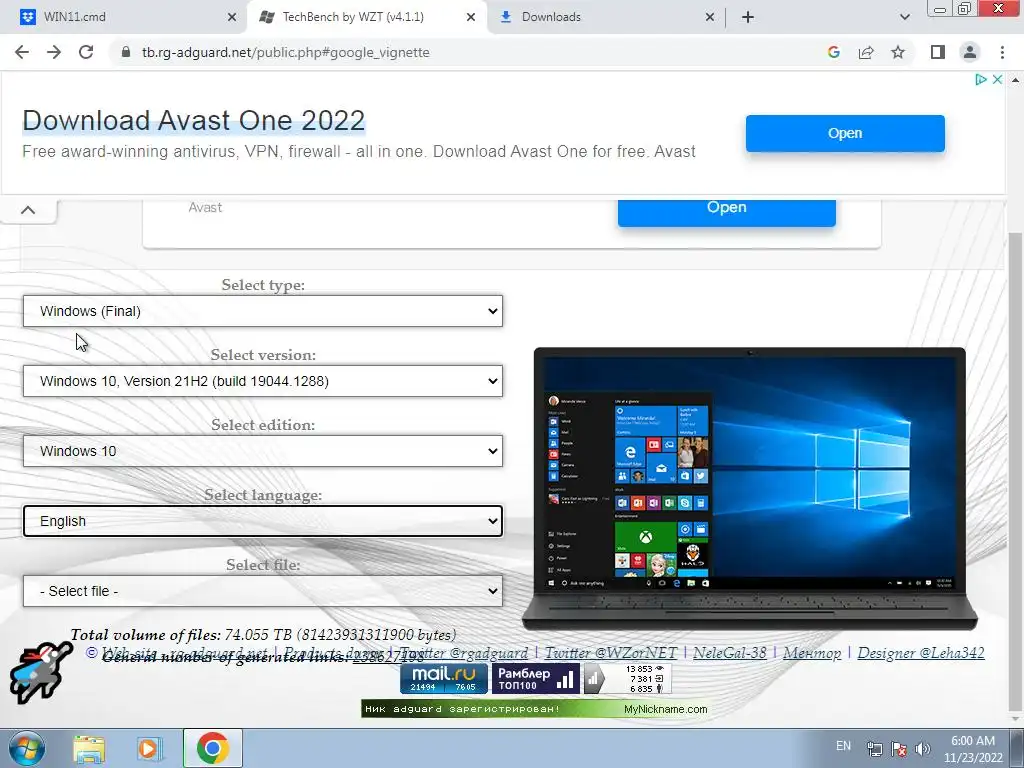
Task: Click the Total volume of files text
Action: [263, 635]
